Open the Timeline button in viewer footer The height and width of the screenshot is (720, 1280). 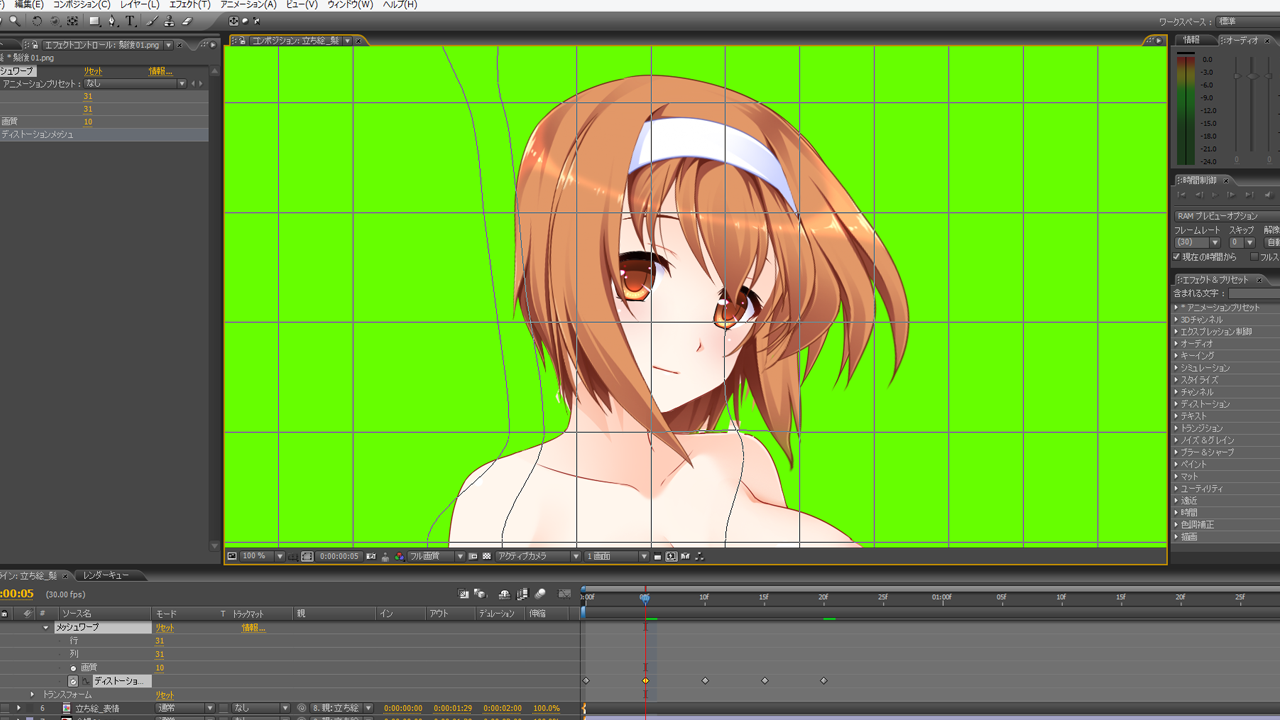tap(684, 556)
